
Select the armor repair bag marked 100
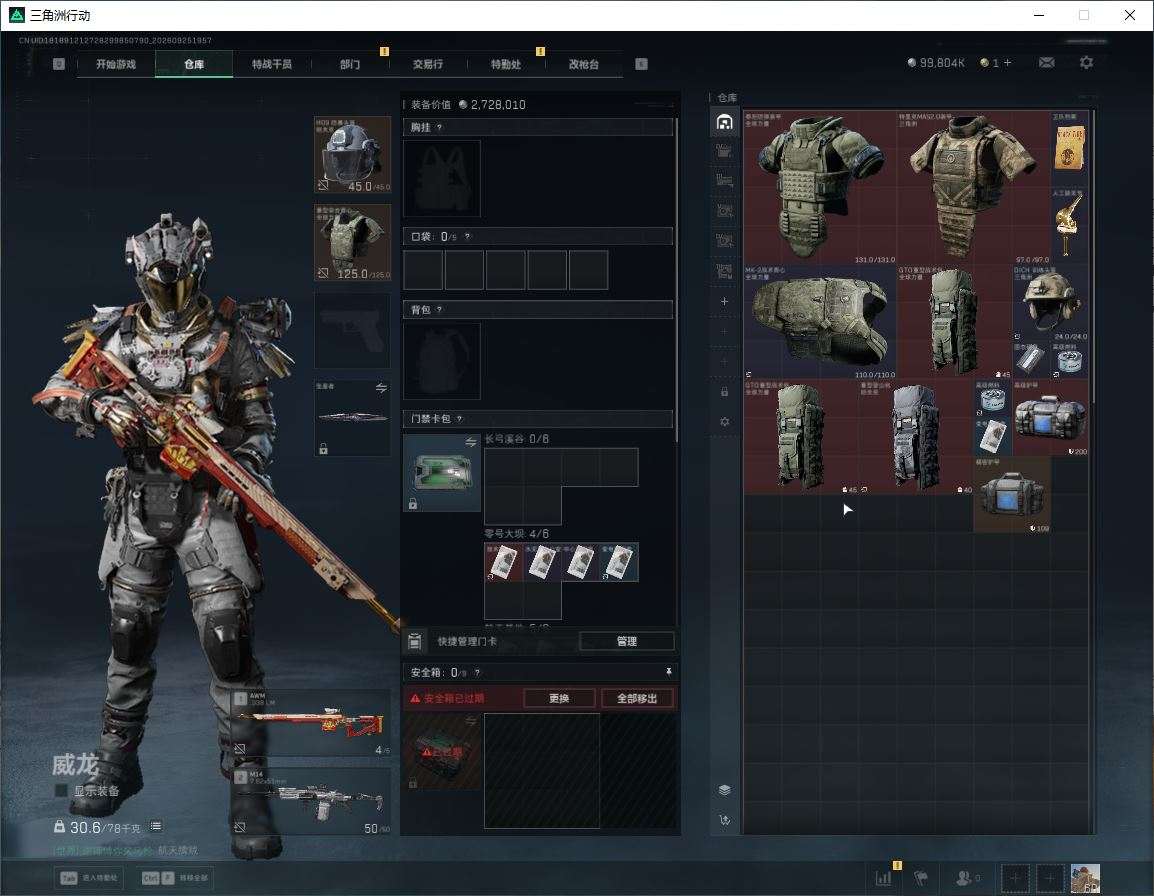coord(1012,494)
